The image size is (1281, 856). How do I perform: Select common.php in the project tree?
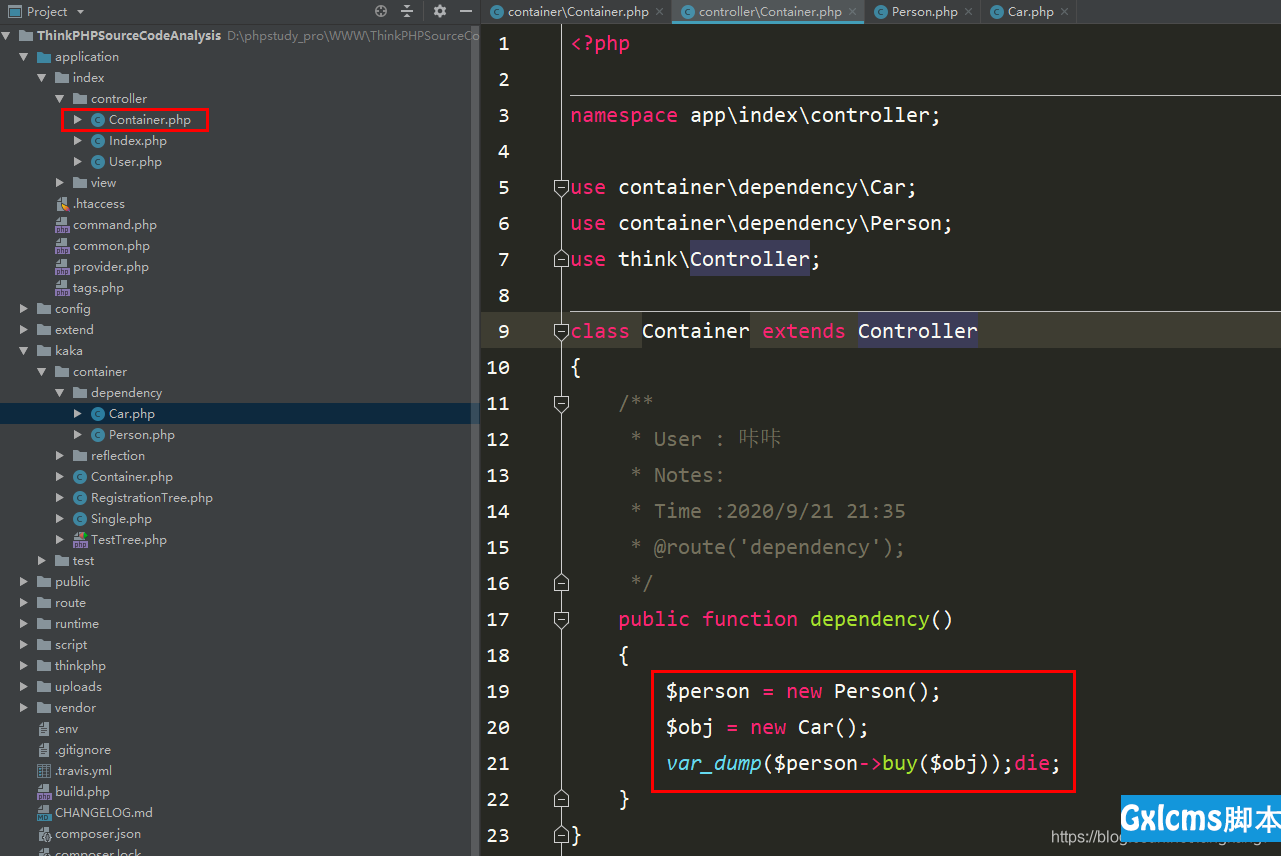[x=111, y=246]
